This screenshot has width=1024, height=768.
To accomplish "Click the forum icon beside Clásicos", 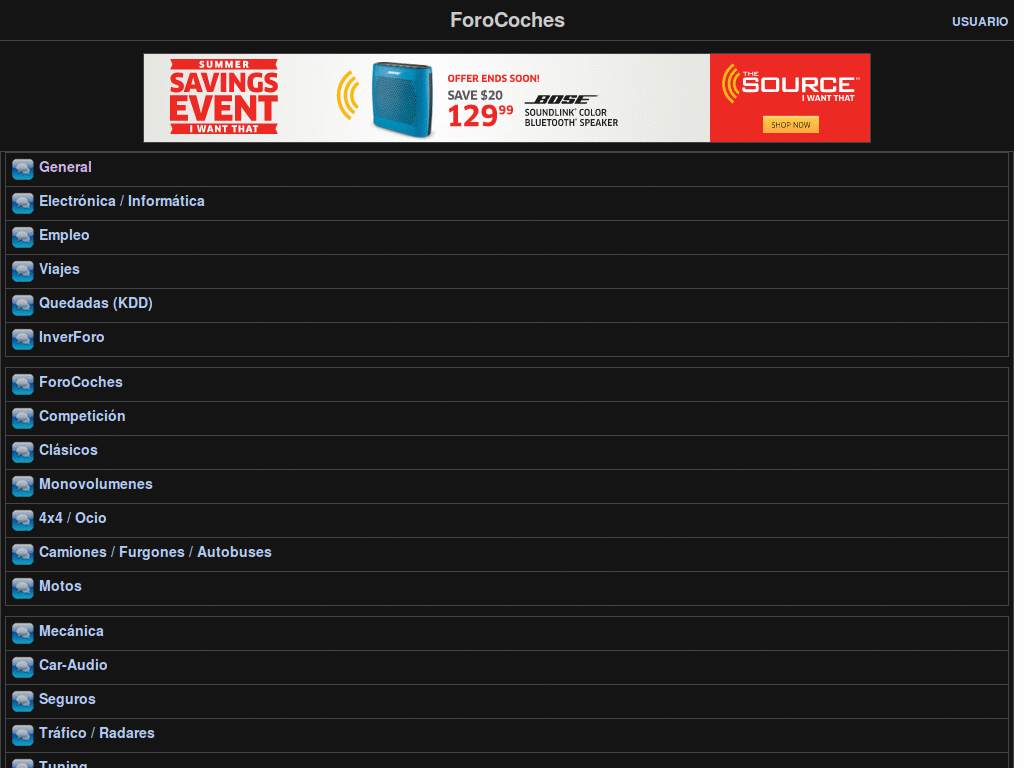I will click(x=23, y=452).
